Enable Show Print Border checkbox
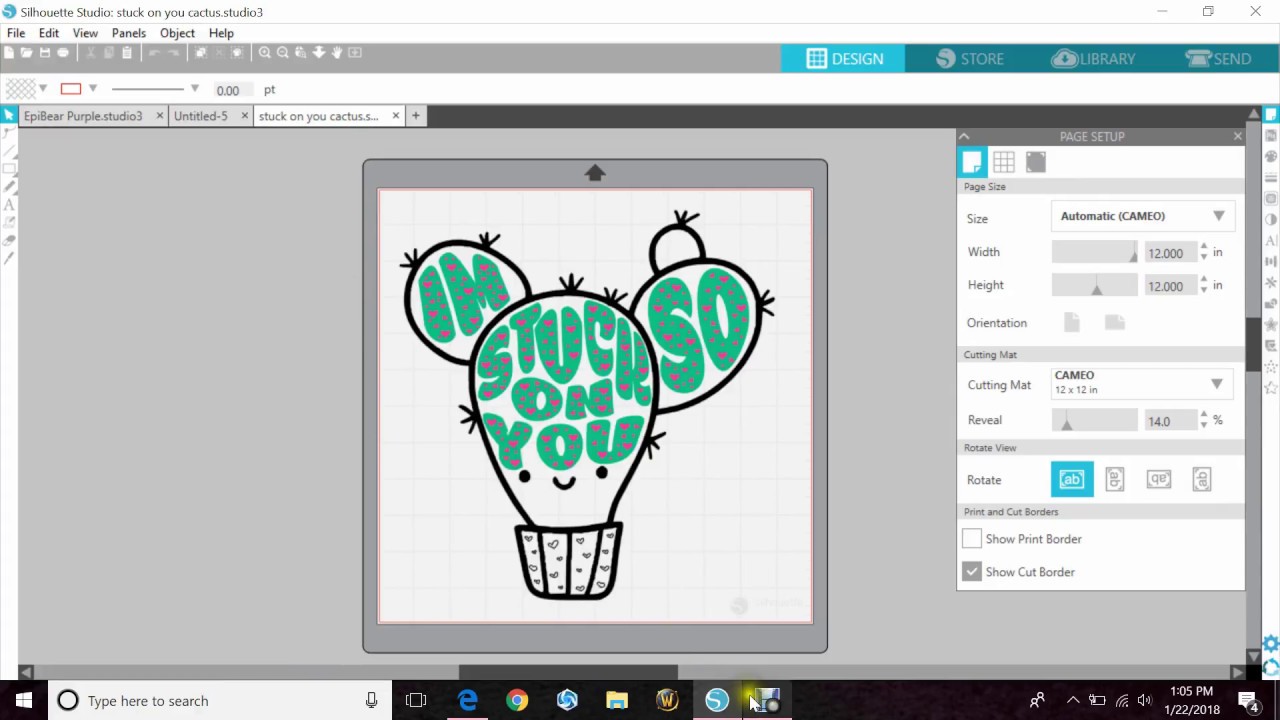The height and width of the screenshot is (720, 1280). point(972,539)
